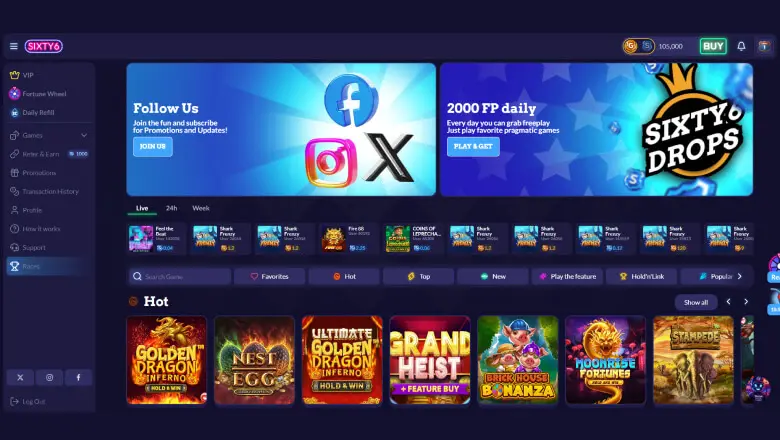Open the Grand Heist game thumbnail
Screen dimensions: 780x440
(430, 360)
